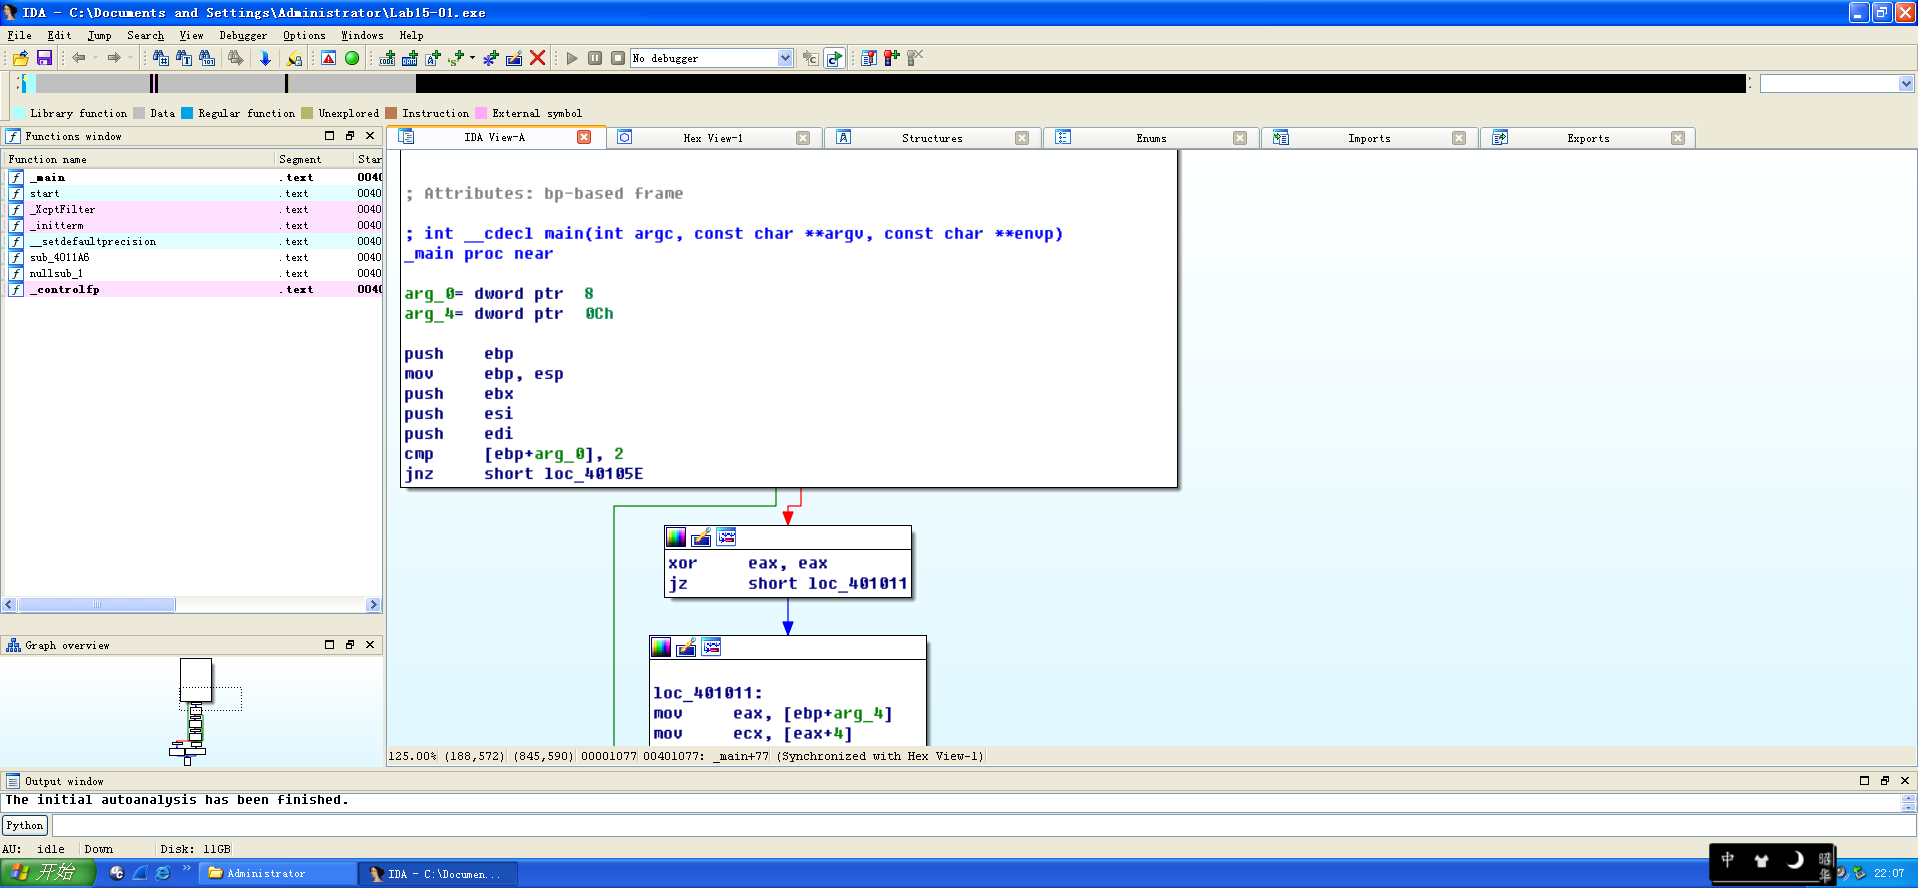Sort by the Segment column header
The image size is (1918, 888).
[314, 159]
